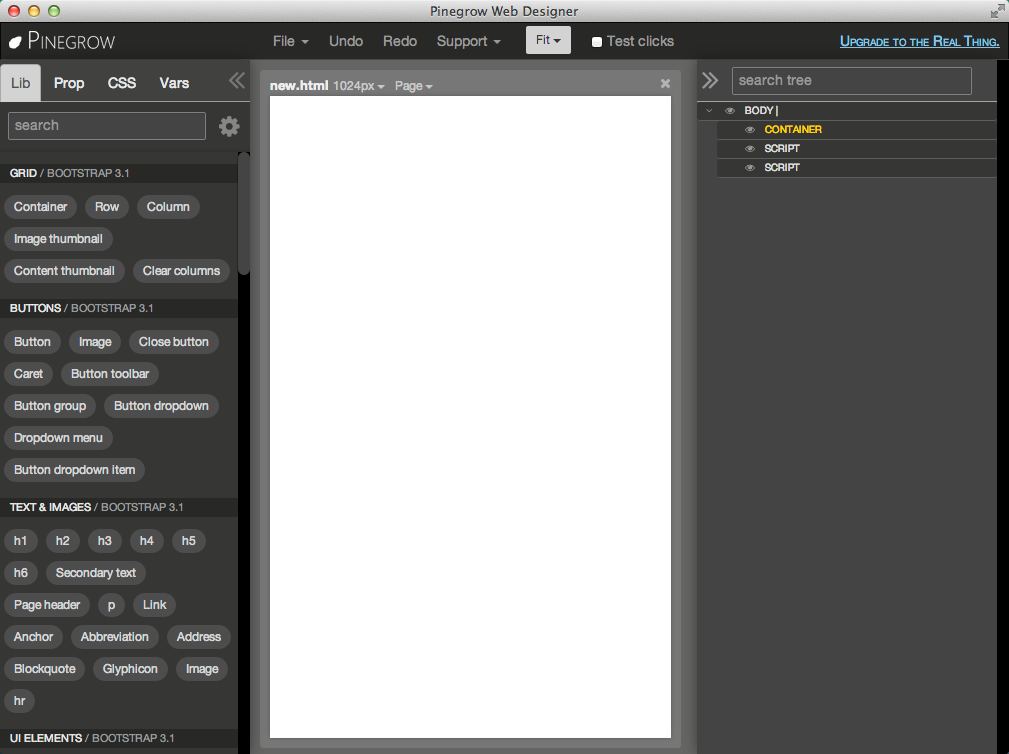
Task: Select the p paragraph component
Action: tap(111, 605)
